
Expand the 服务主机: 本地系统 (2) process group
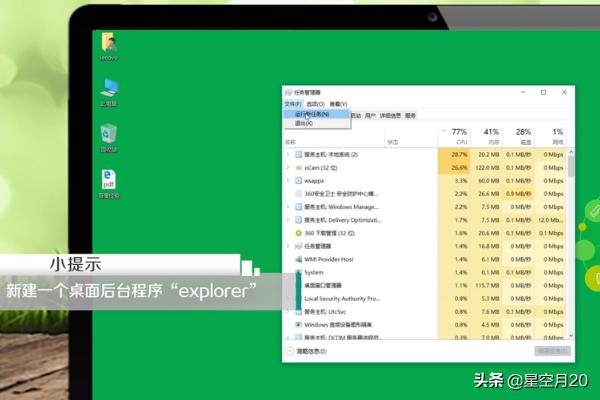click(x=288, y=155)
